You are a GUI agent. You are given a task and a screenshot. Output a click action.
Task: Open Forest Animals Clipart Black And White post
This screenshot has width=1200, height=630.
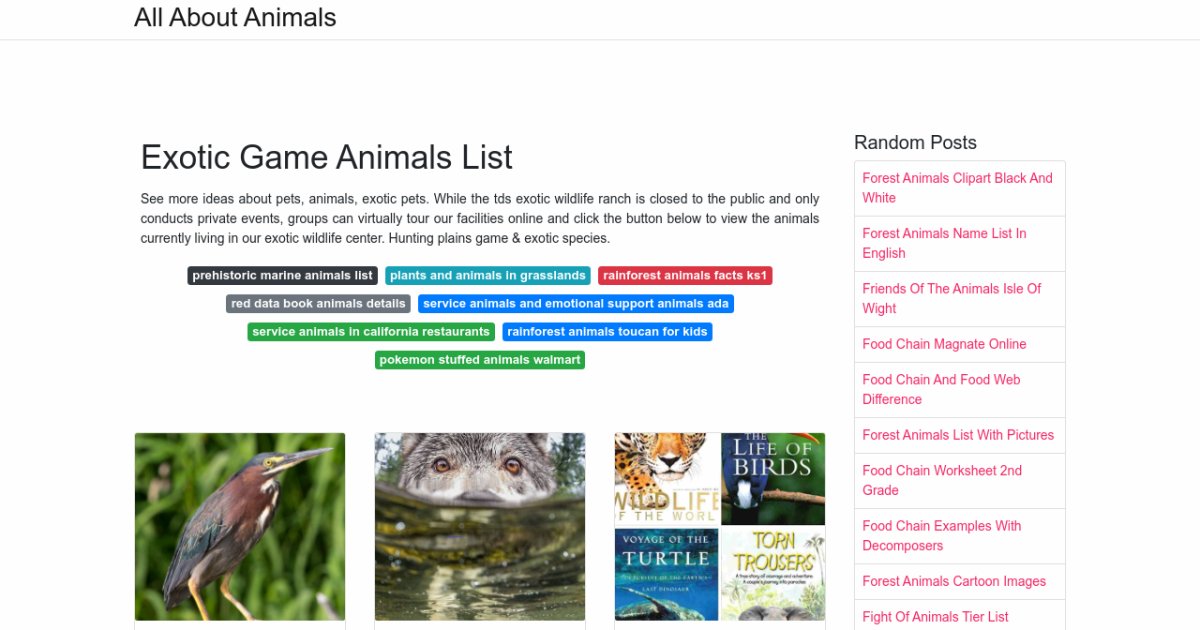point(957,188)
